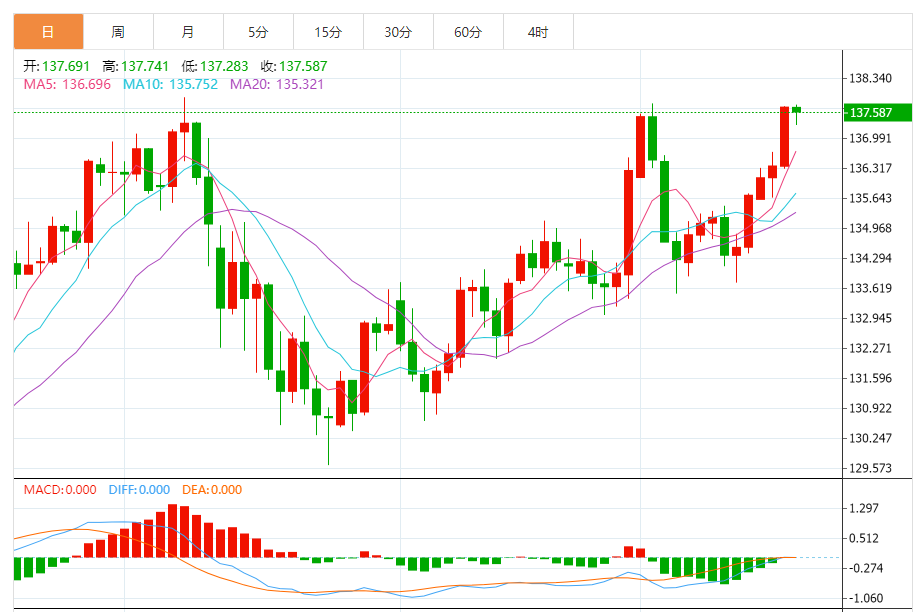The image size is (922, 612).
Task: Open the 60分 chart tab
Action: [x=468, y=32]
